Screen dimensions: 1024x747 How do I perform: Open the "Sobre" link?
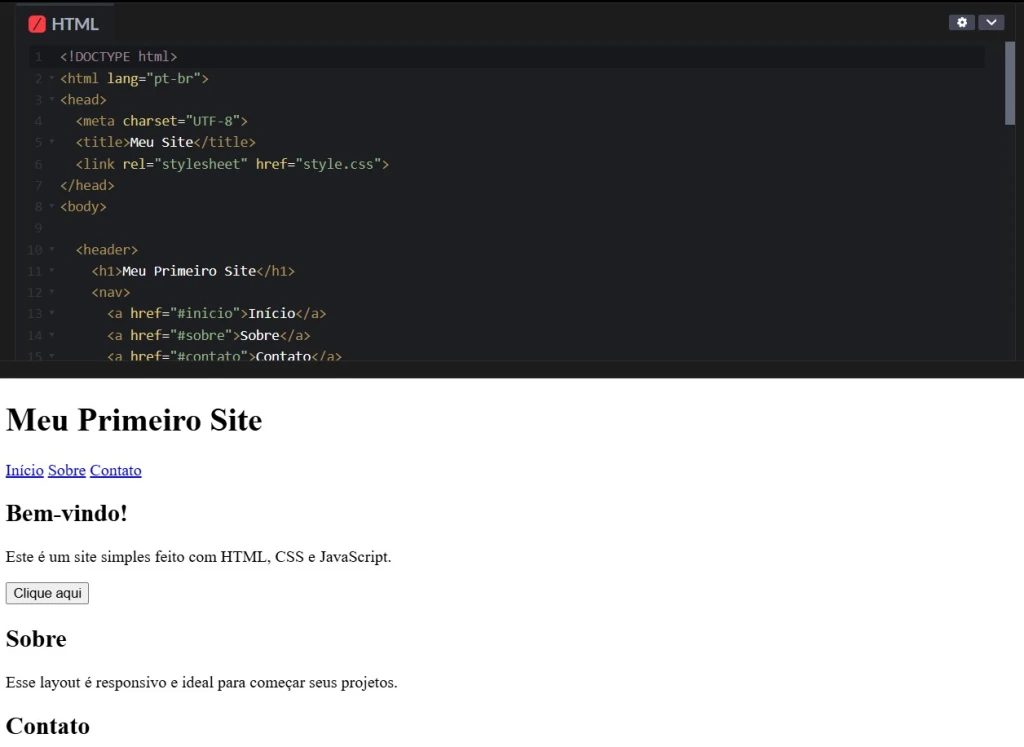point(66,470)
